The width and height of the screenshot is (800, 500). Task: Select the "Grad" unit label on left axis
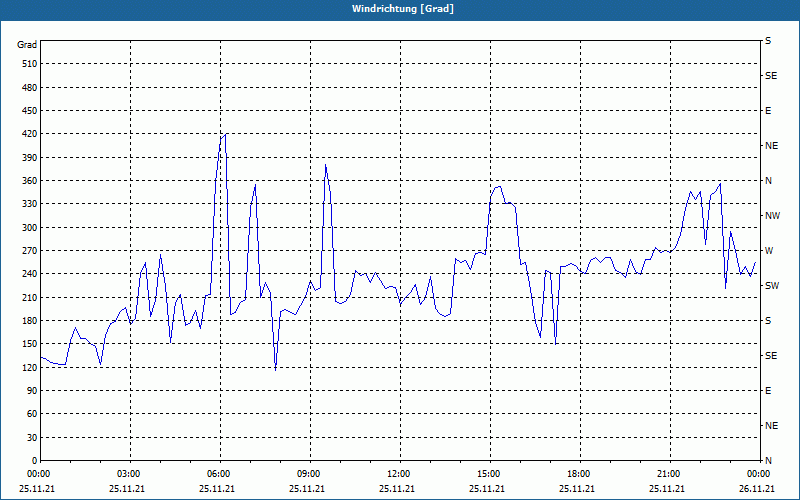click(27, 45)
